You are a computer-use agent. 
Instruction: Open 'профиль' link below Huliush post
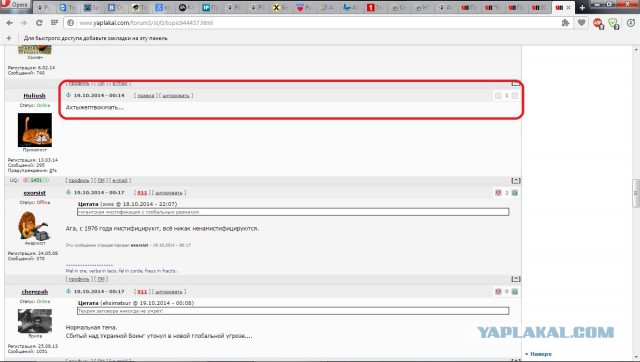pos(79,180)
